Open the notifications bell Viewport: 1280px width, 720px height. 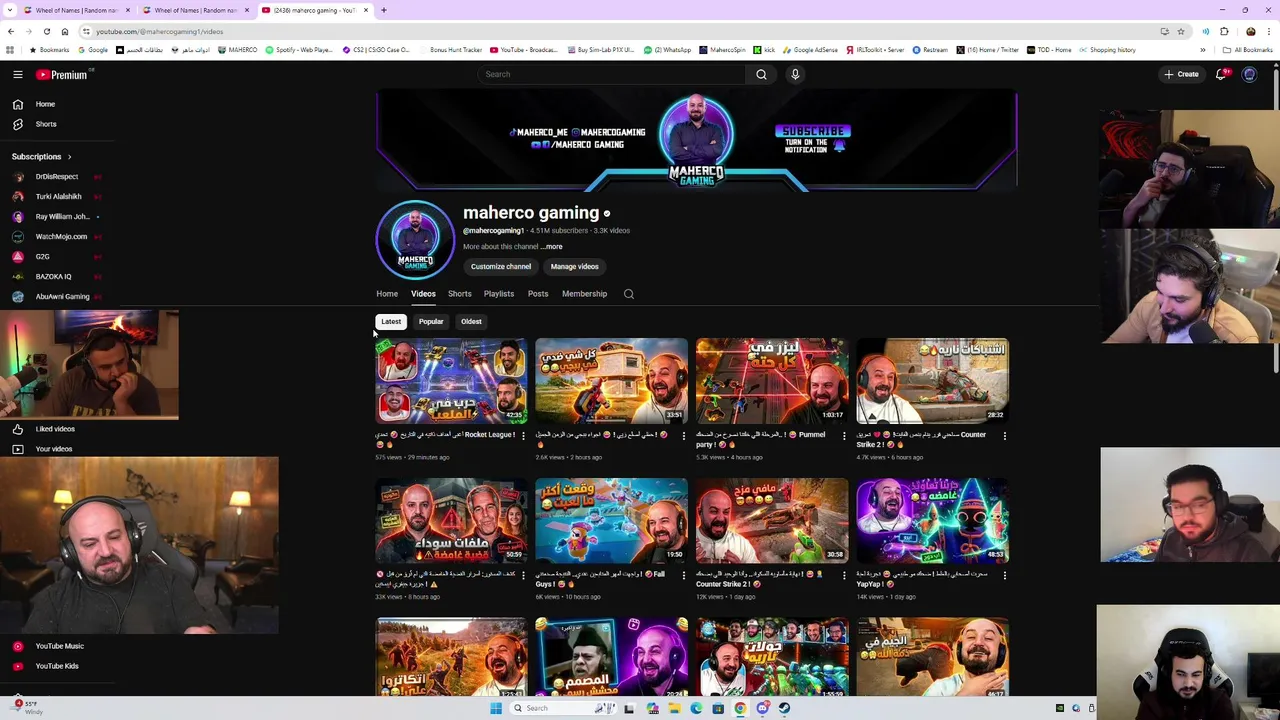coord(1221,74)
